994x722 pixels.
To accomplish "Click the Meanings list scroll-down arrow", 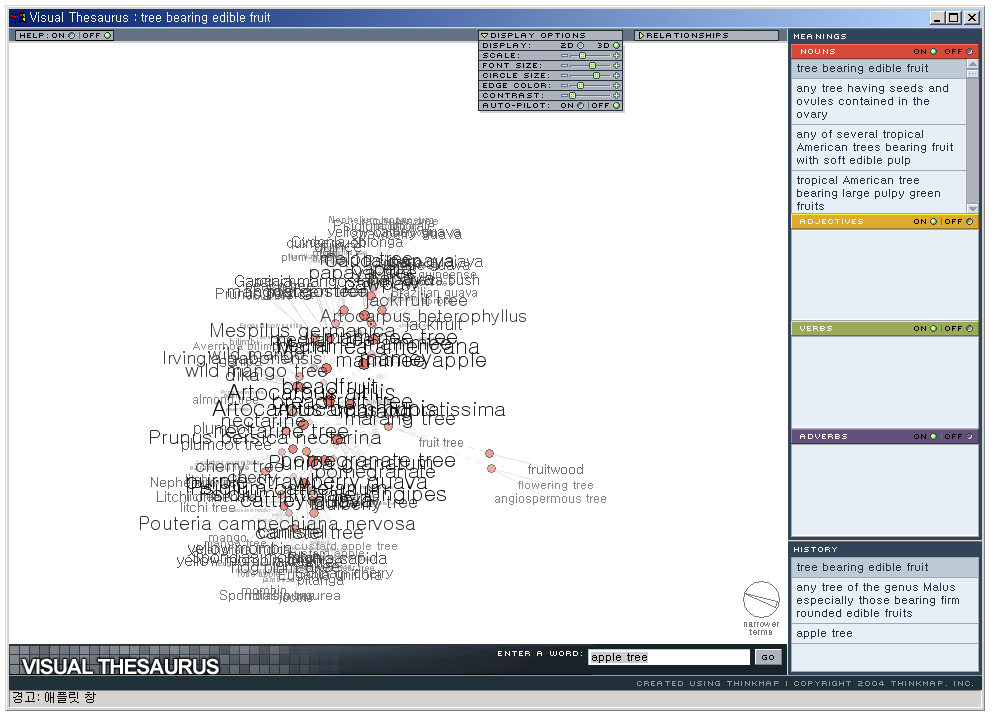I will click(x=972, y=209).
